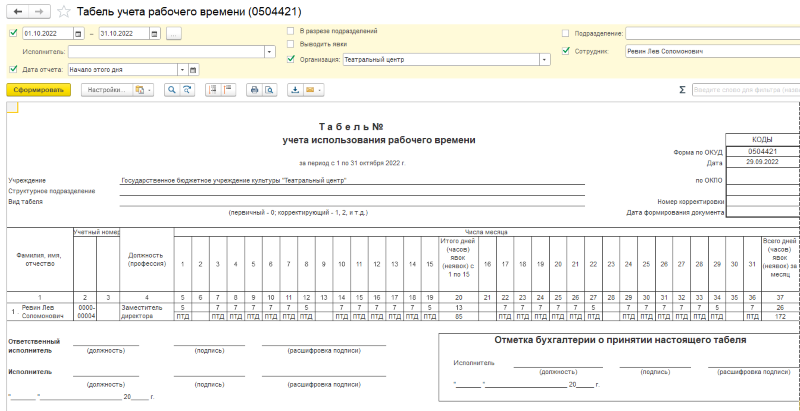This screenshot has height=411, width=800.
Task: Click the end date field 31.10.2022
Action: click(x=124, y=34)
